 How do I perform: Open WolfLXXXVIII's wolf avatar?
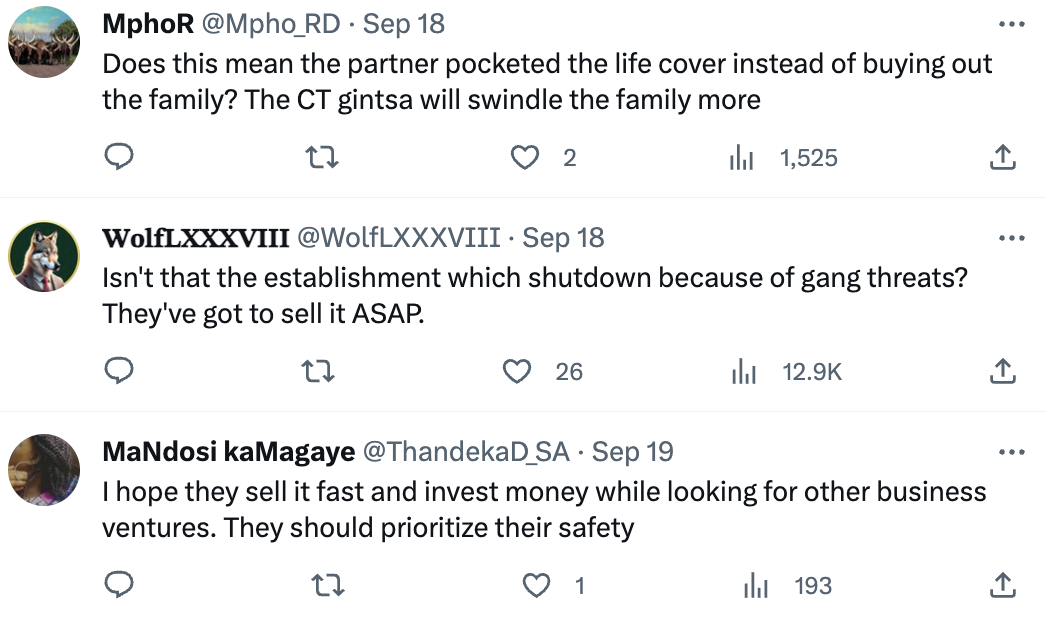[44, 257]
